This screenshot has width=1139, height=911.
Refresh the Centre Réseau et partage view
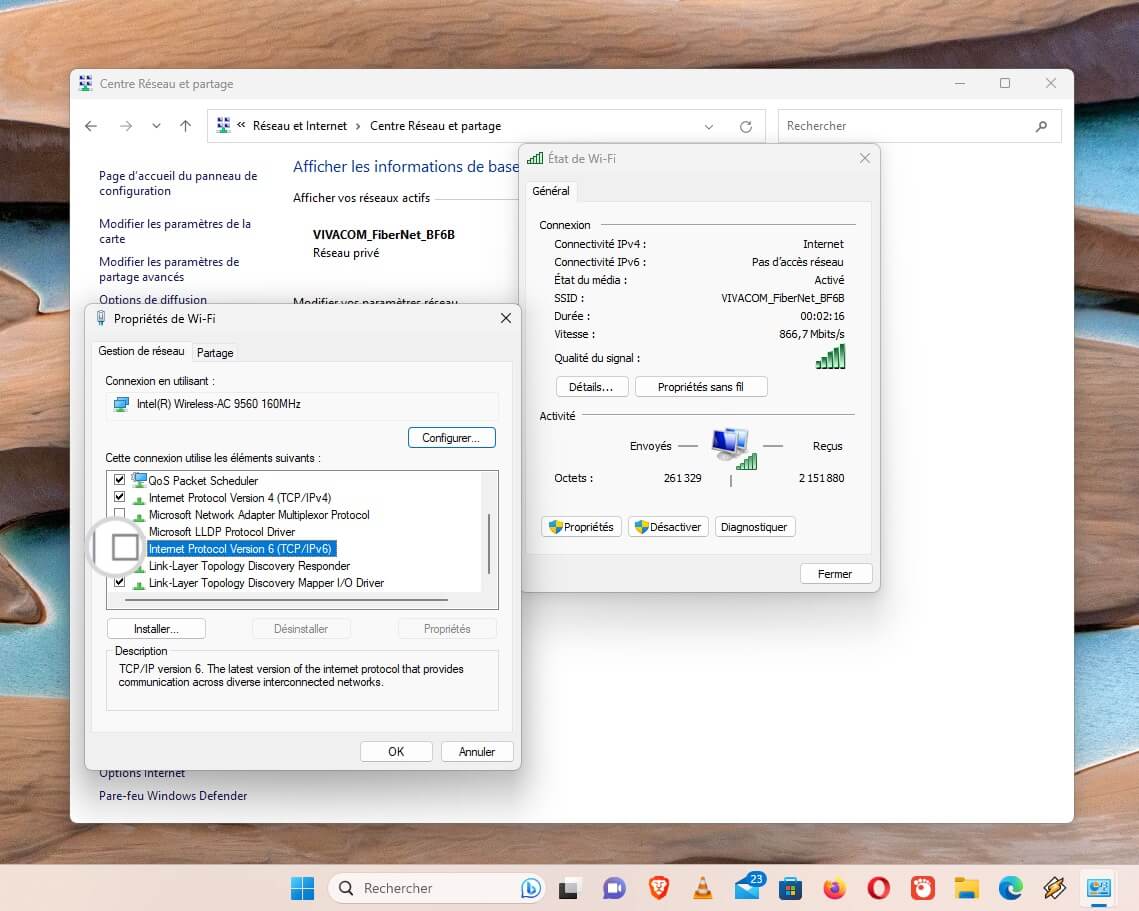pos(745,126)
